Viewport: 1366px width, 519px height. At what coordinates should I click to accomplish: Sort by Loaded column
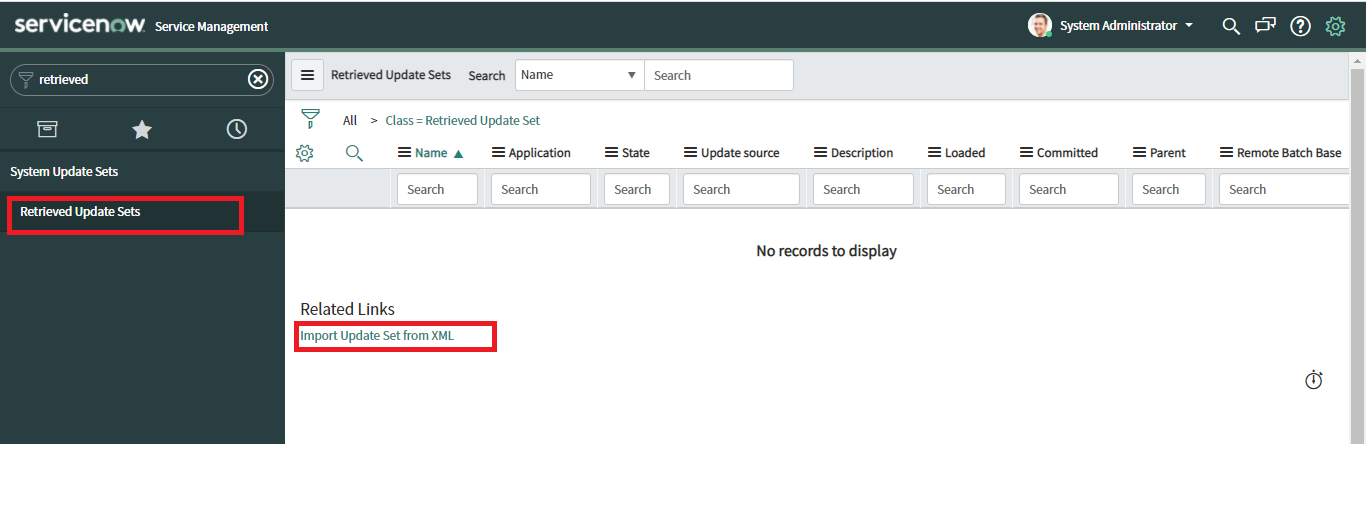[965, 153]
